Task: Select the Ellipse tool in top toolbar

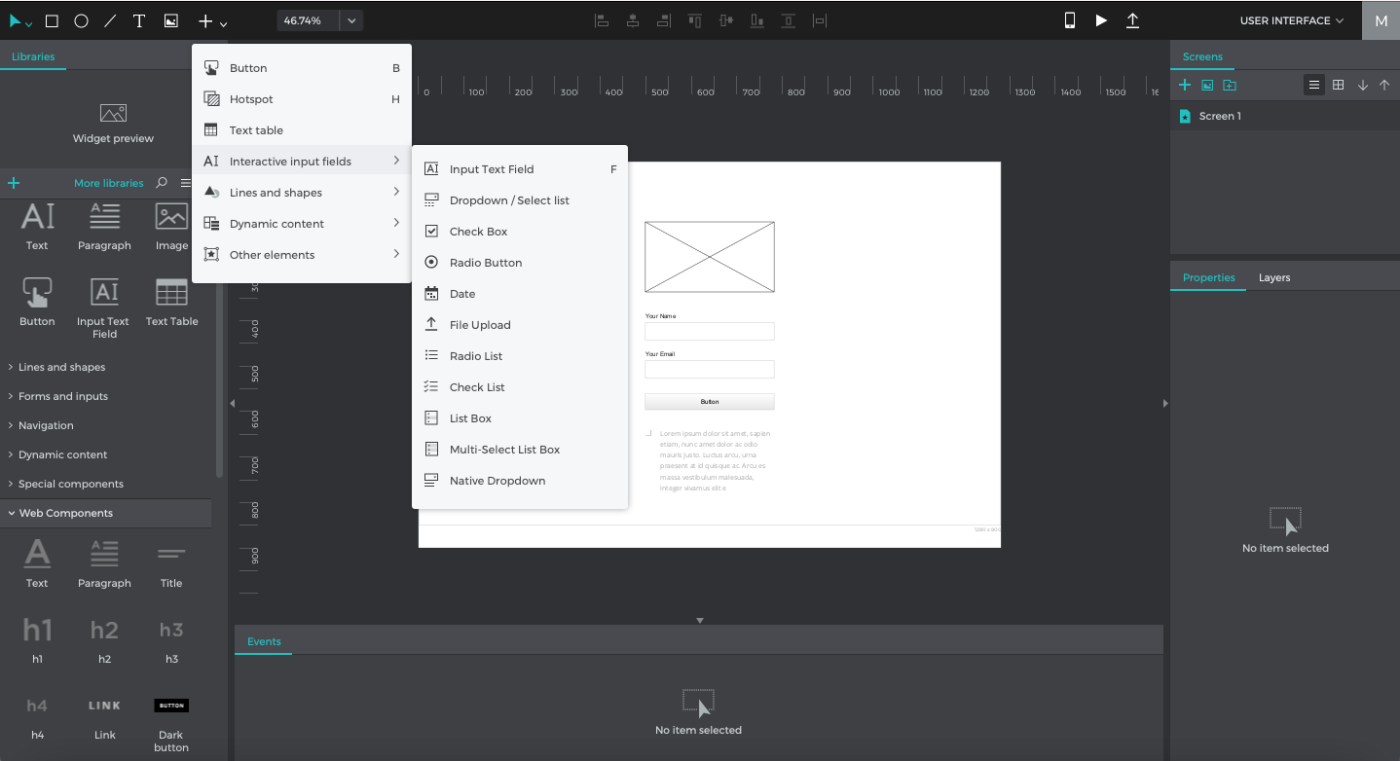Action: coord(81,21)
